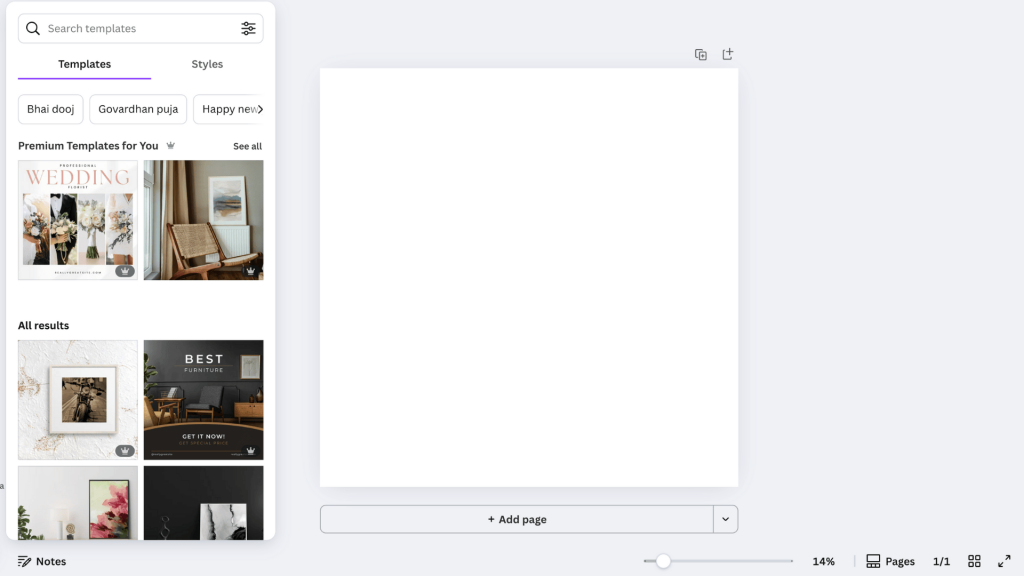The image size is (1024, 576).
Task: Open the grid view icon
Action: (975, 561)
